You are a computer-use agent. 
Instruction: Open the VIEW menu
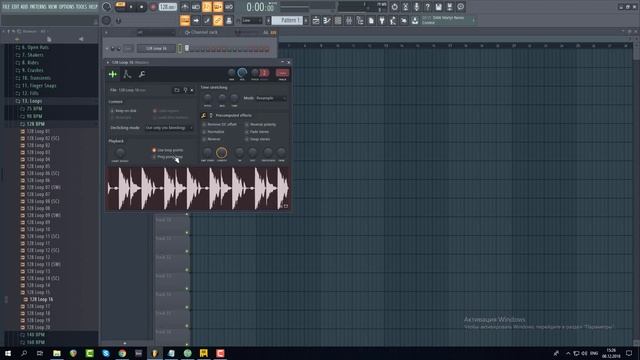tap(53, 7)
